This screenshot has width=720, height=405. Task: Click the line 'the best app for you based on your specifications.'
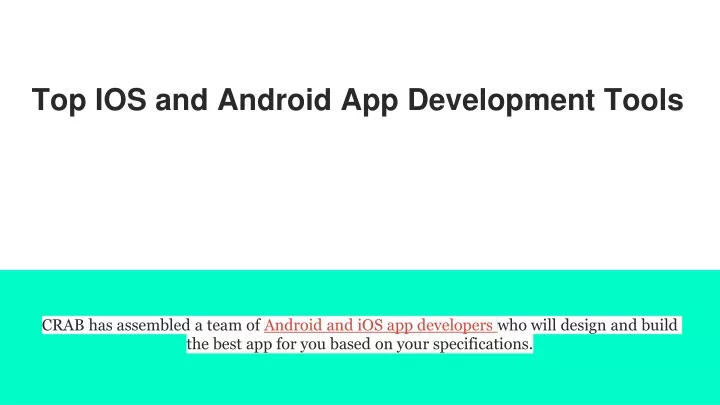point(360,344)
